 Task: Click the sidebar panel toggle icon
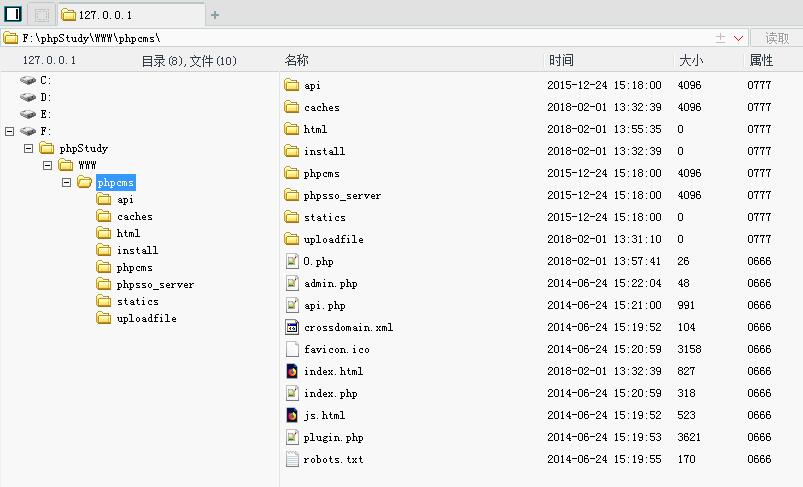click(13, 14)
